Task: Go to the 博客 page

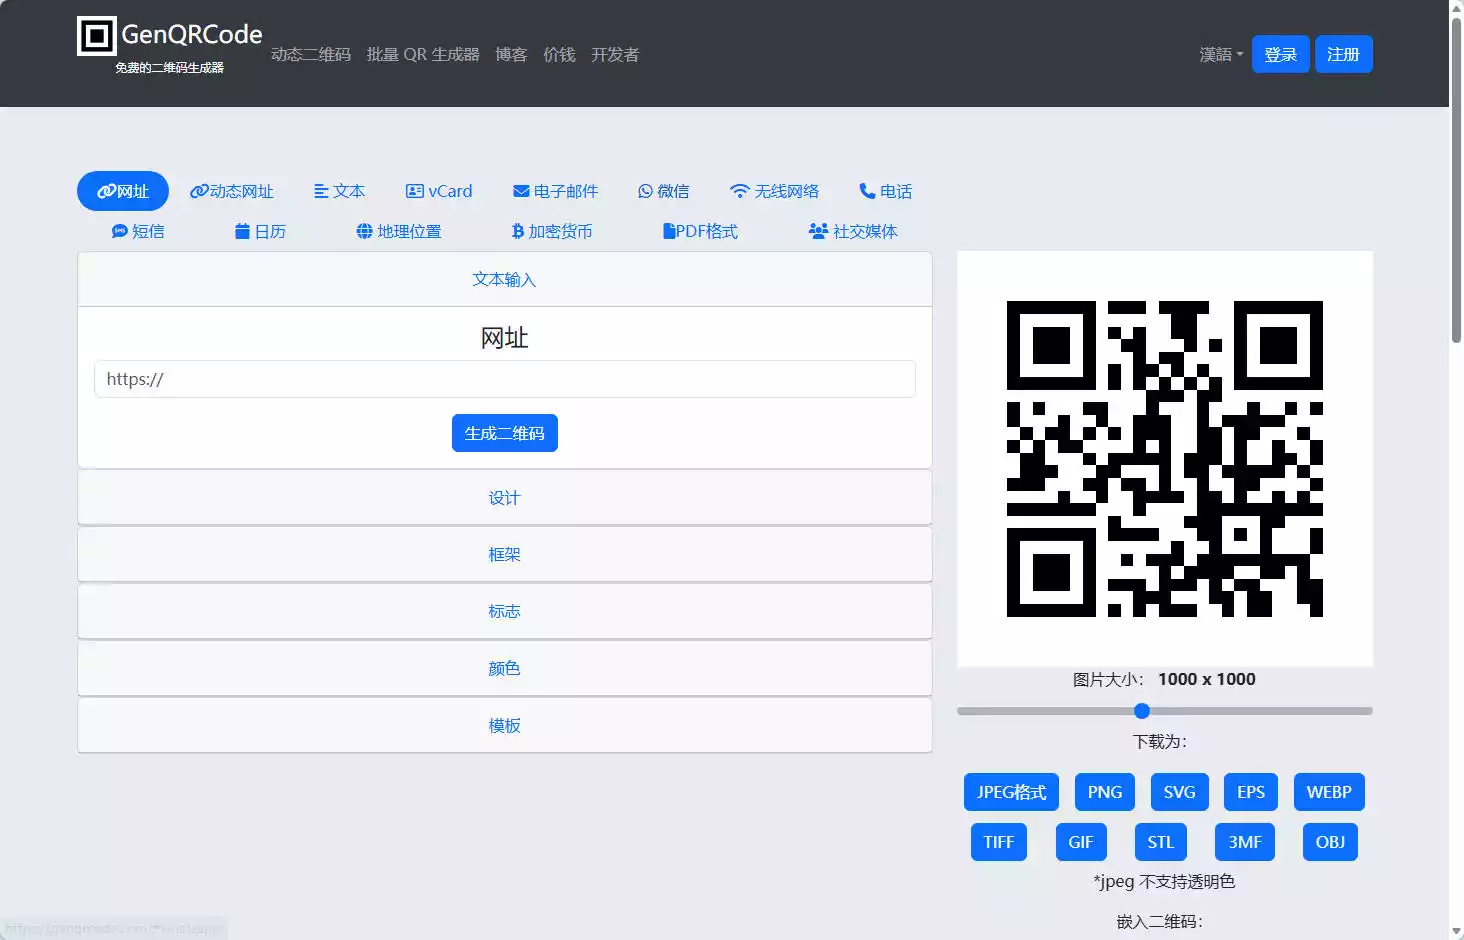Action: 511,54
